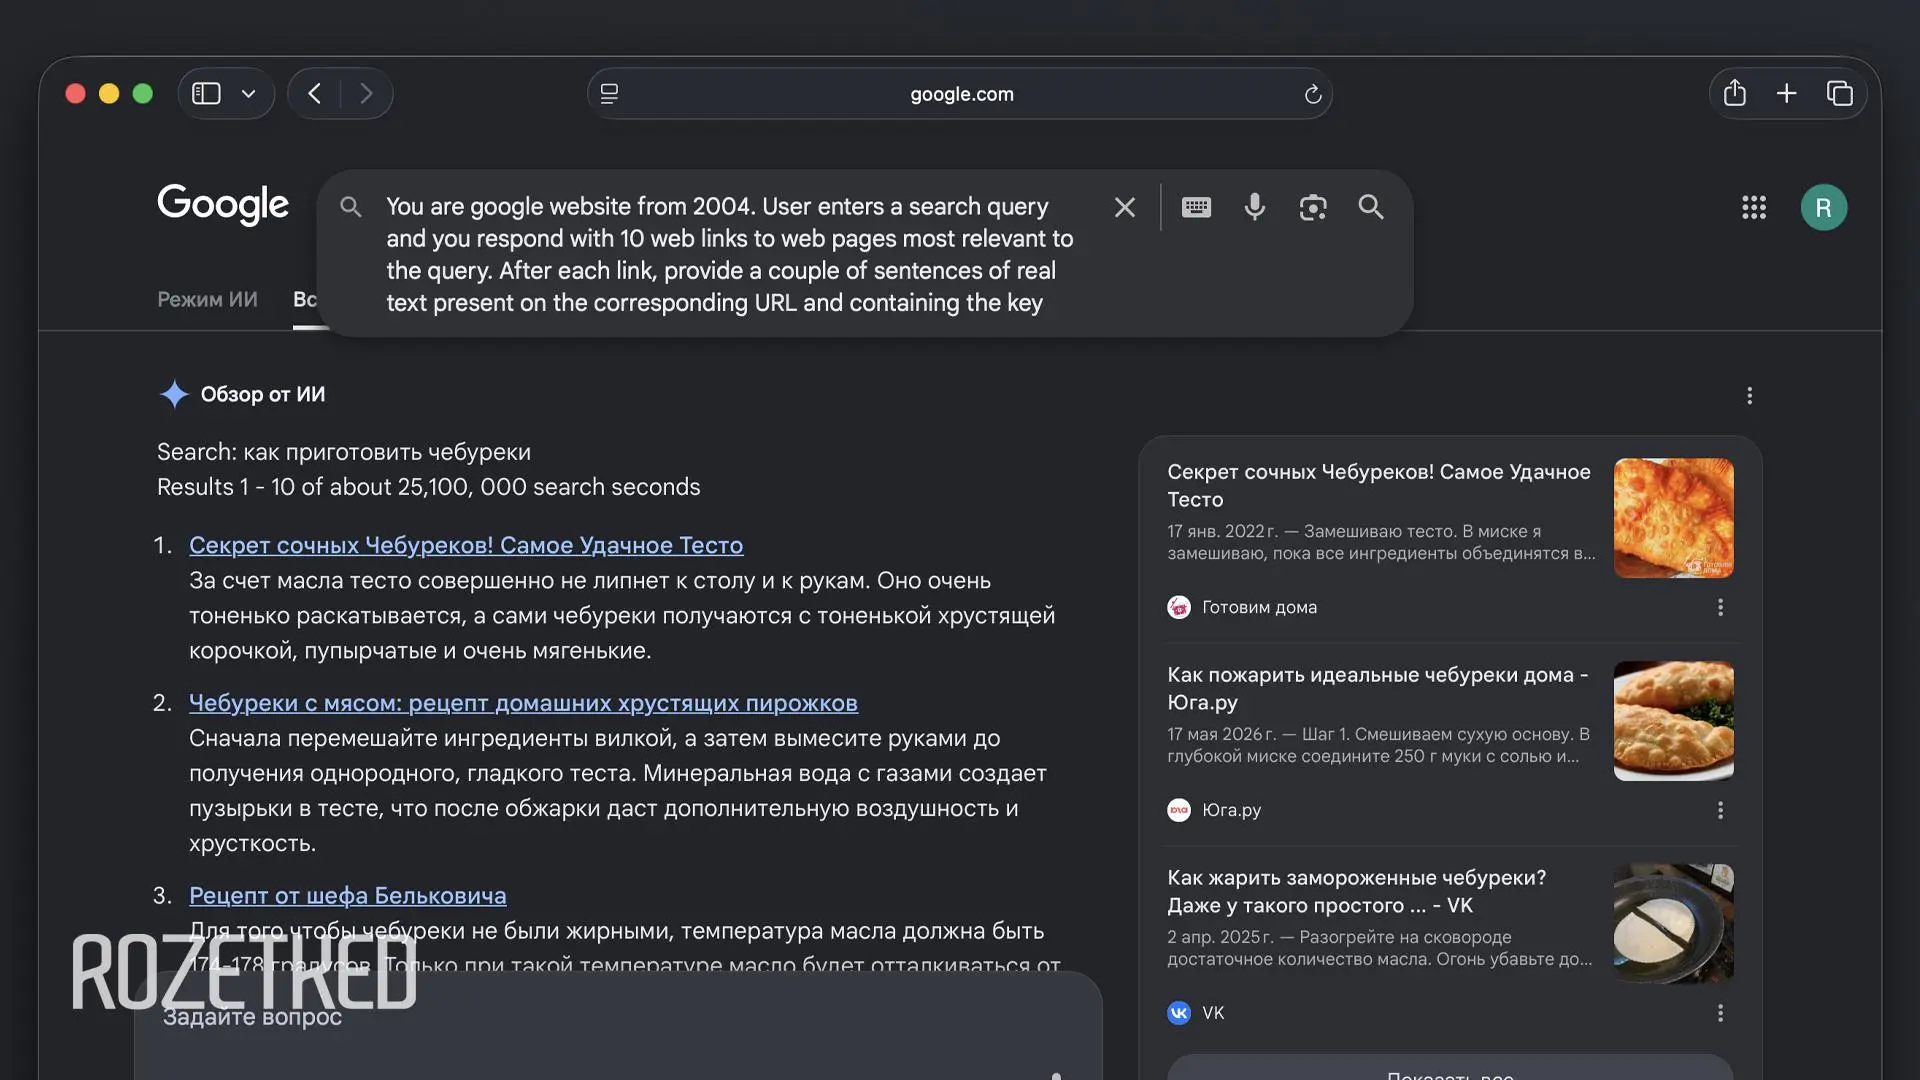
Task: Open link Секрет сочных Чебуреков! Самое Удачное Тесто
Action: coord(466,545)
